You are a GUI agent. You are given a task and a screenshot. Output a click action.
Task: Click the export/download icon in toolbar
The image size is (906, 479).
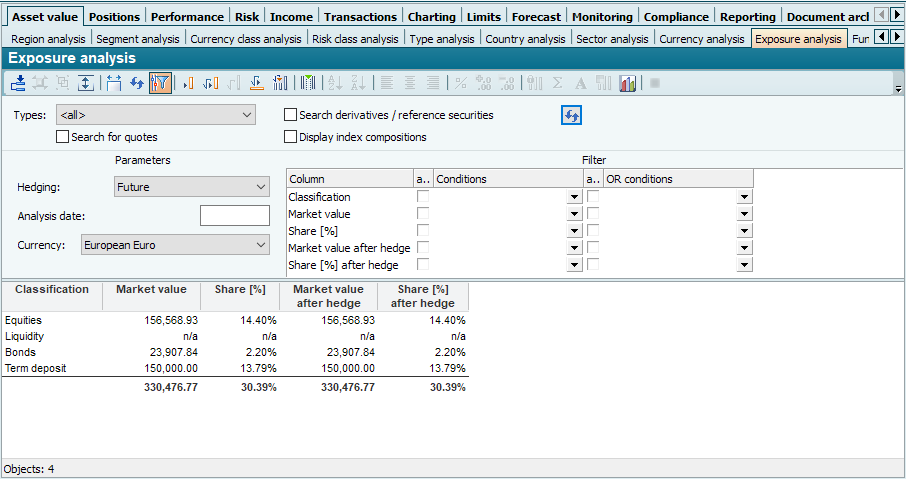tap(18, 84)
